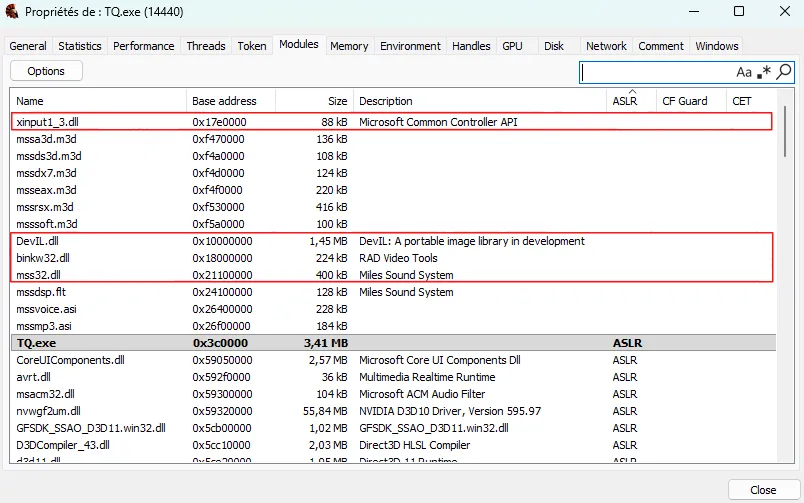
Task: Select the mssdsp.flt row
Action: tap(393, 292)
